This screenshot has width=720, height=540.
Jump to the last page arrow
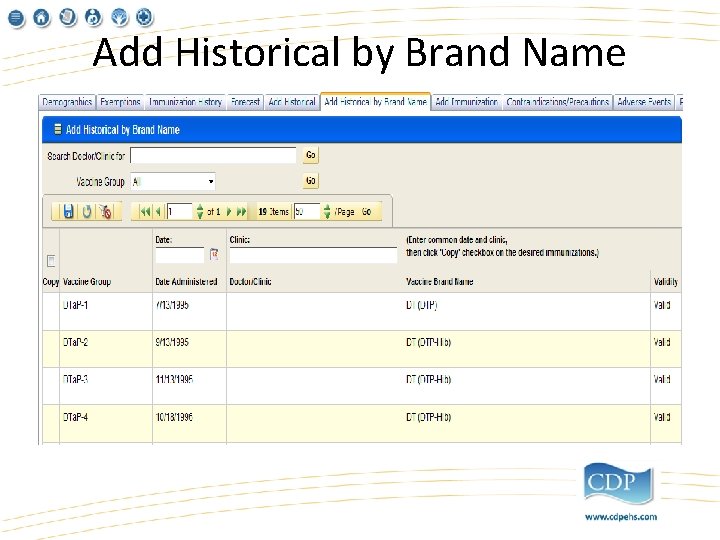(242, 212)
